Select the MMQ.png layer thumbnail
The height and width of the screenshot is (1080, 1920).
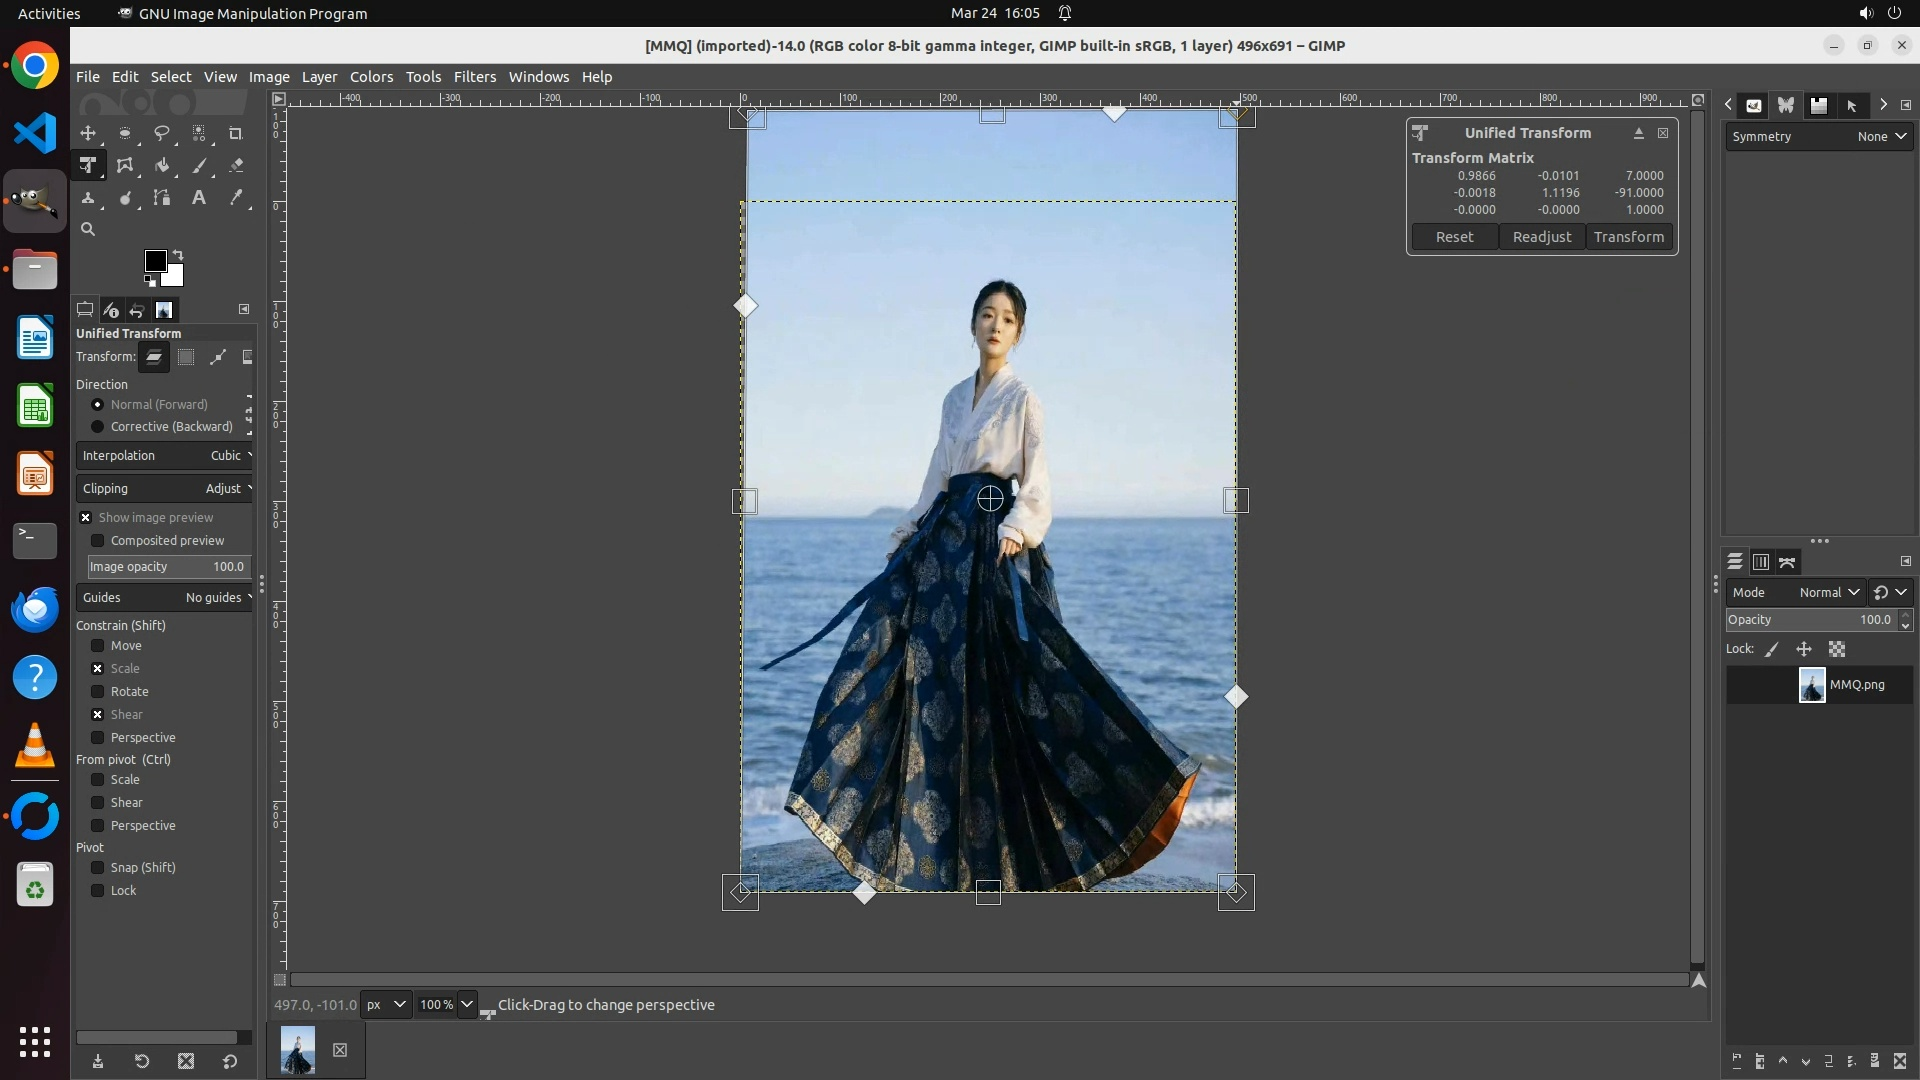click(1811, 685)
